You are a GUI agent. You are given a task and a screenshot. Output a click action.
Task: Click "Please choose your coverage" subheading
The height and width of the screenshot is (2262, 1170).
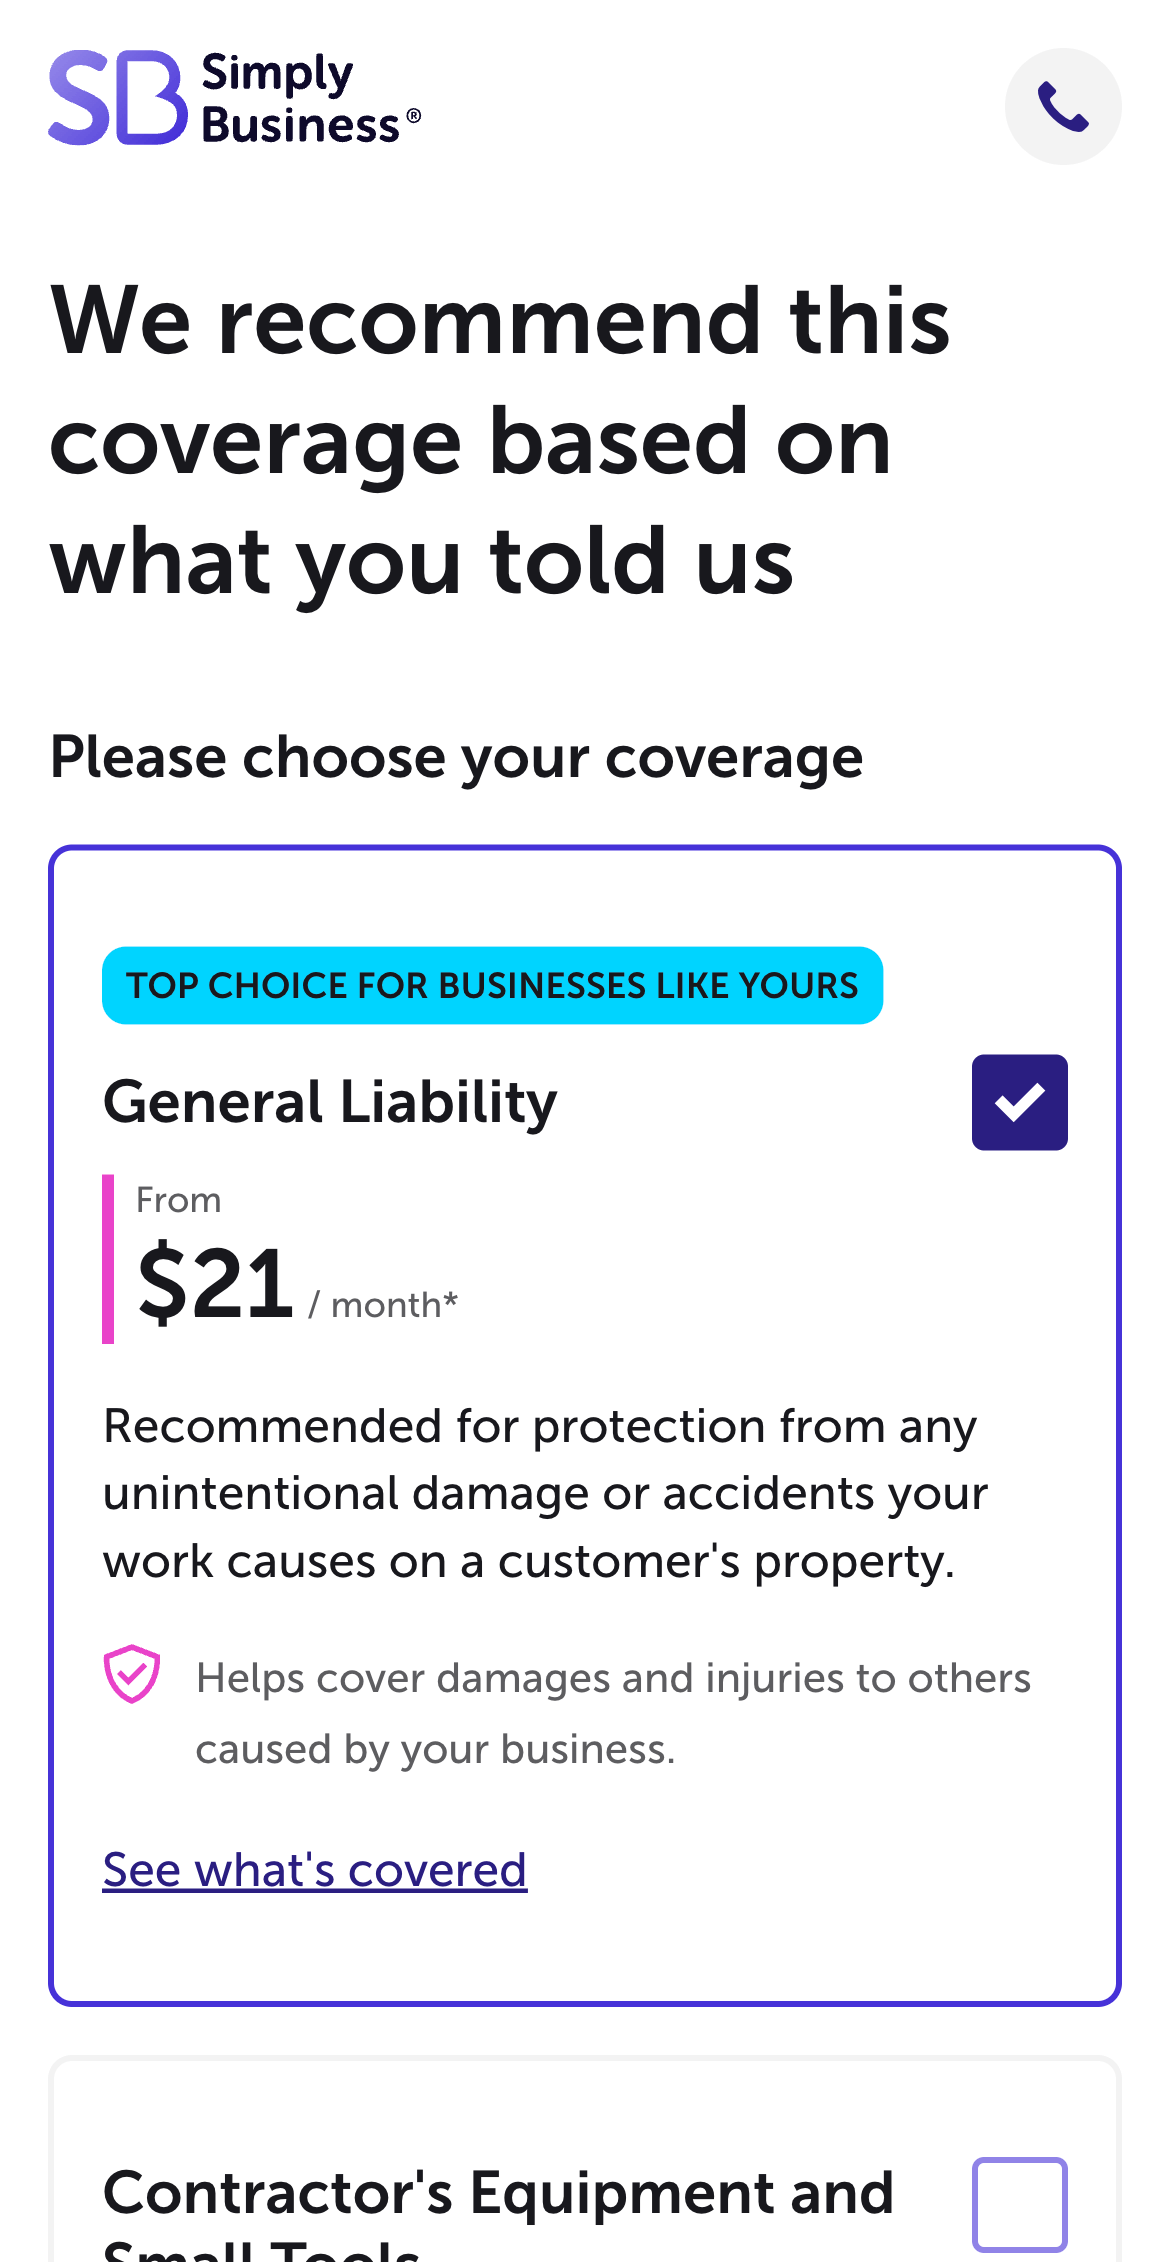click(x=456, y=757)
